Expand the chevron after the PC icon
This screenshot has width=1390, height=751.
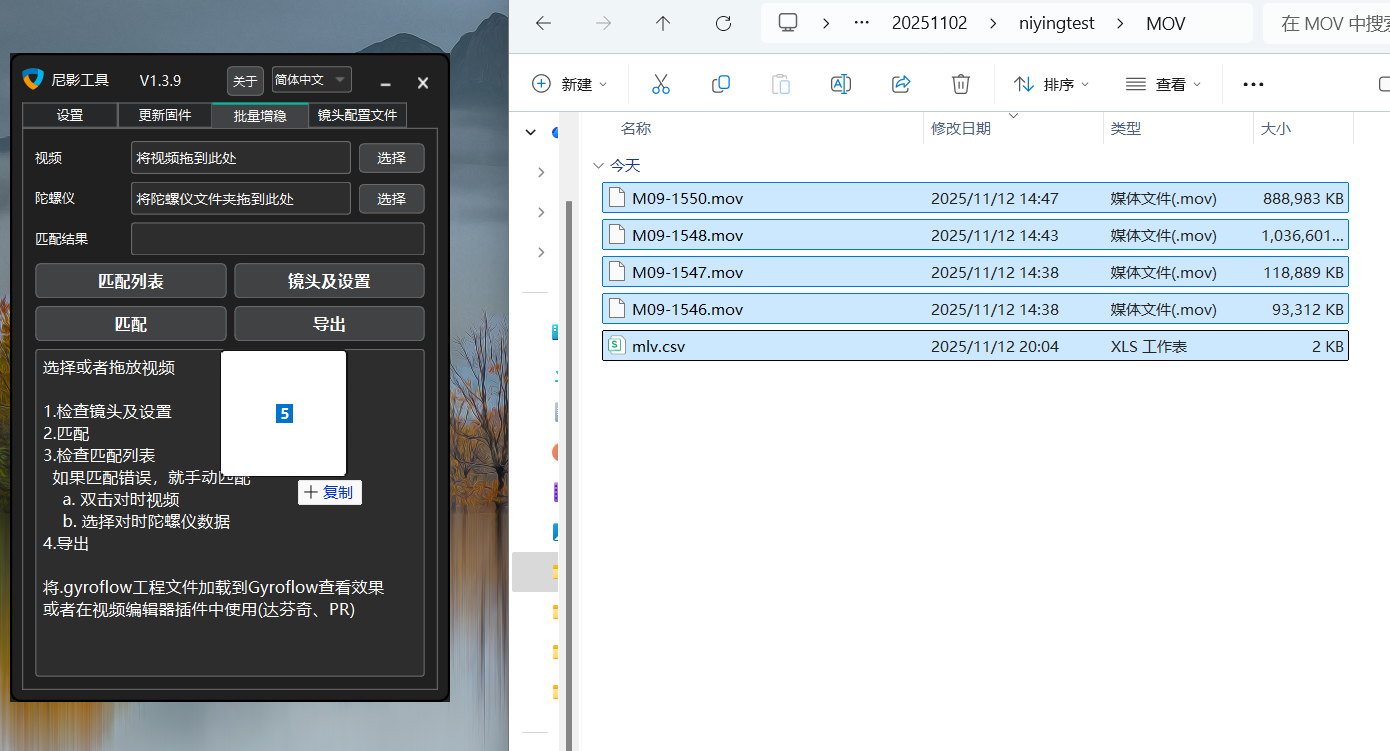click(x=826, y=23)
